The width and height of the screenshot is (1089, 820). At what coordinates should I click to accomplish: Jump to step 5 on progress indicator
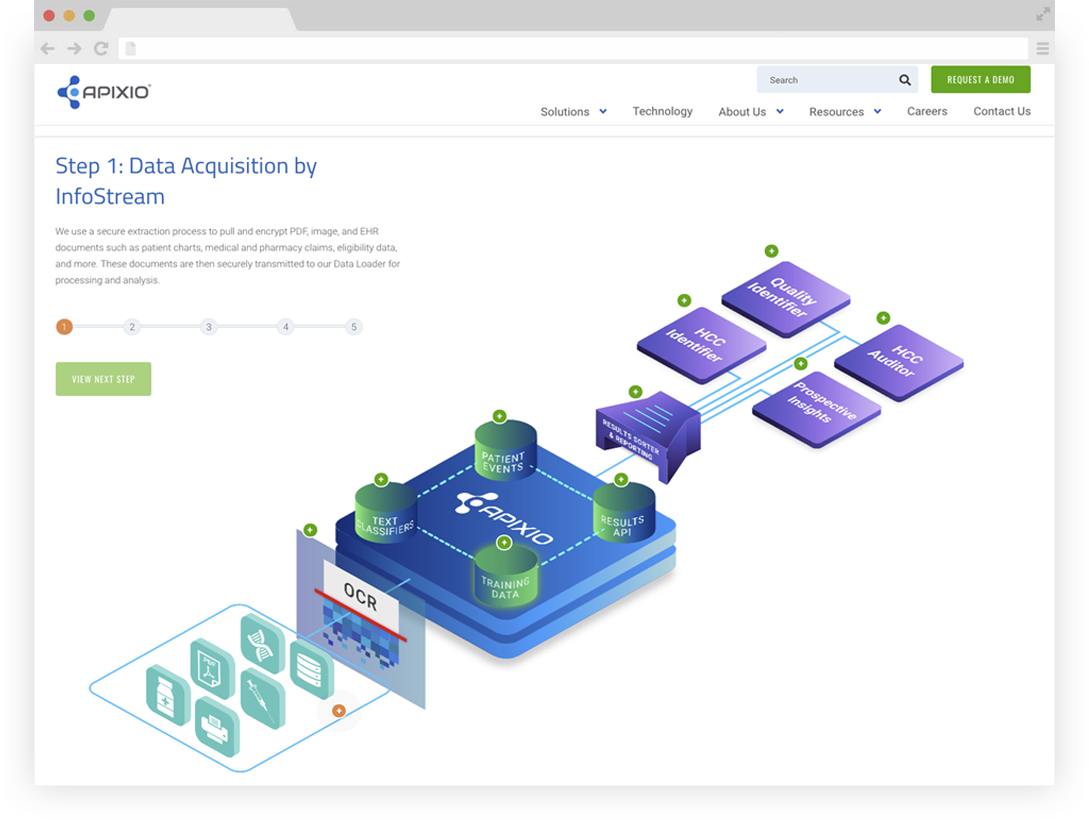tap(354, 326)
